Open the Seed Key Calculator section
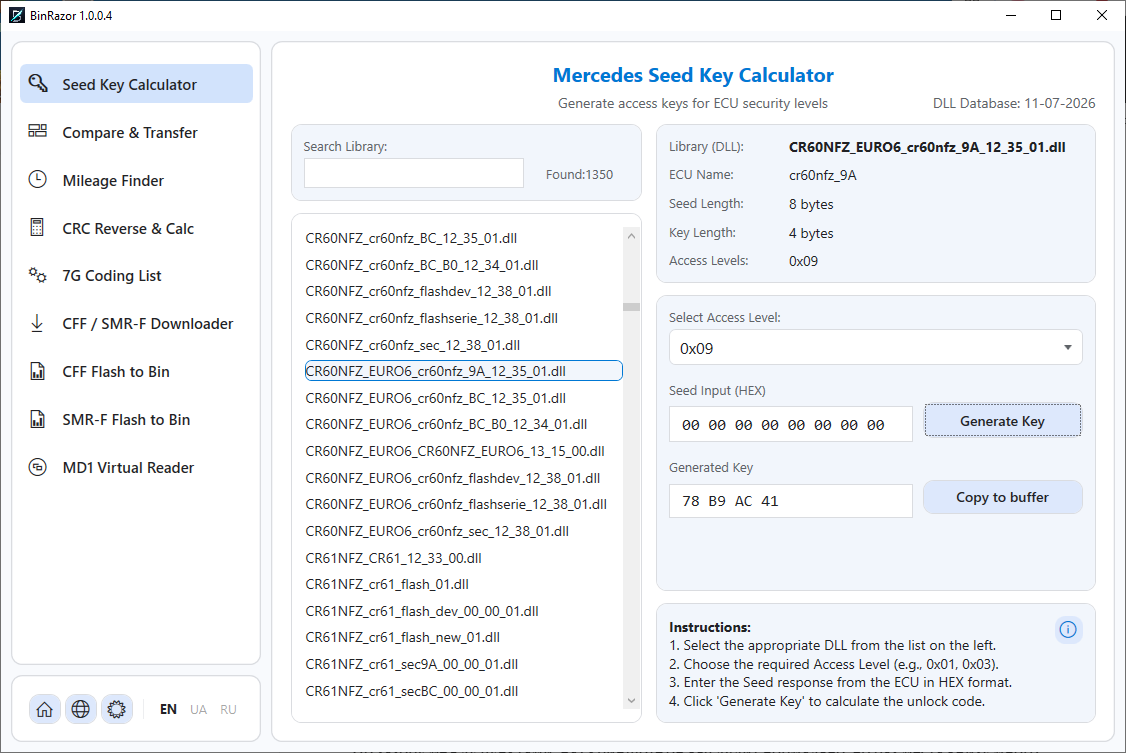 (136, 84)
